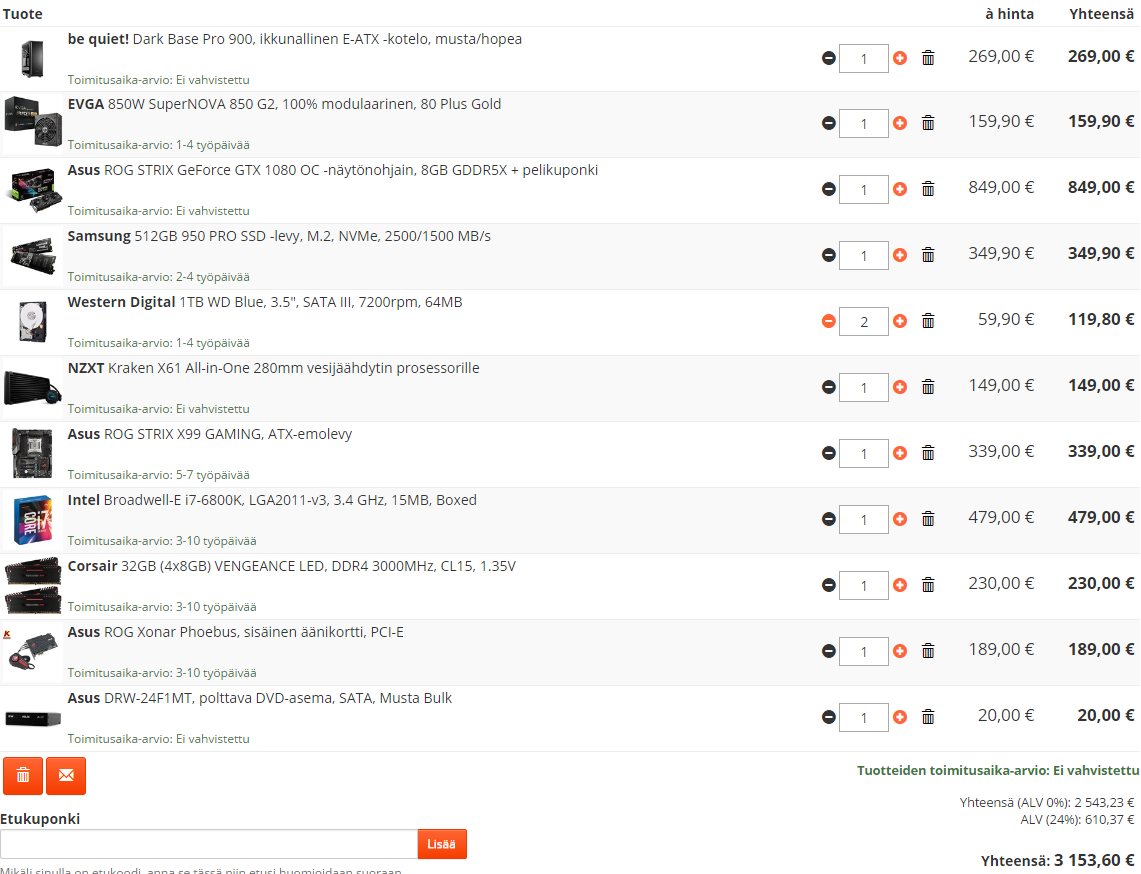1141x874 pixels.
Task: Remove Asus DRW-24F1MT DVD drive
Action: pyautogui.click(x=928, y=718)
